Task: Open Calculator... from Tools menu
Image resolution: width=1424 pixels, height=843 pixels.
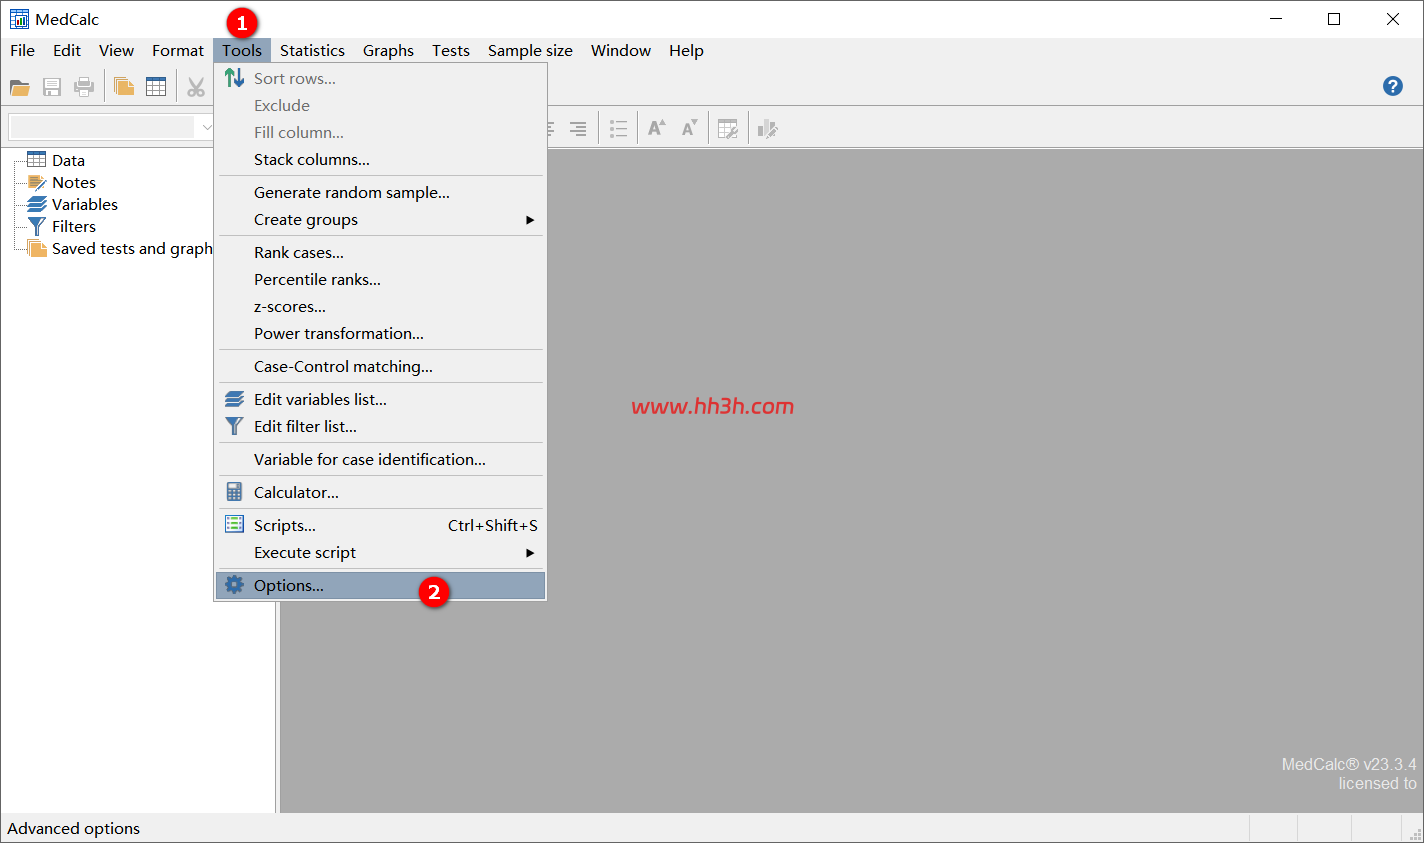Action: tap(381, 492)
